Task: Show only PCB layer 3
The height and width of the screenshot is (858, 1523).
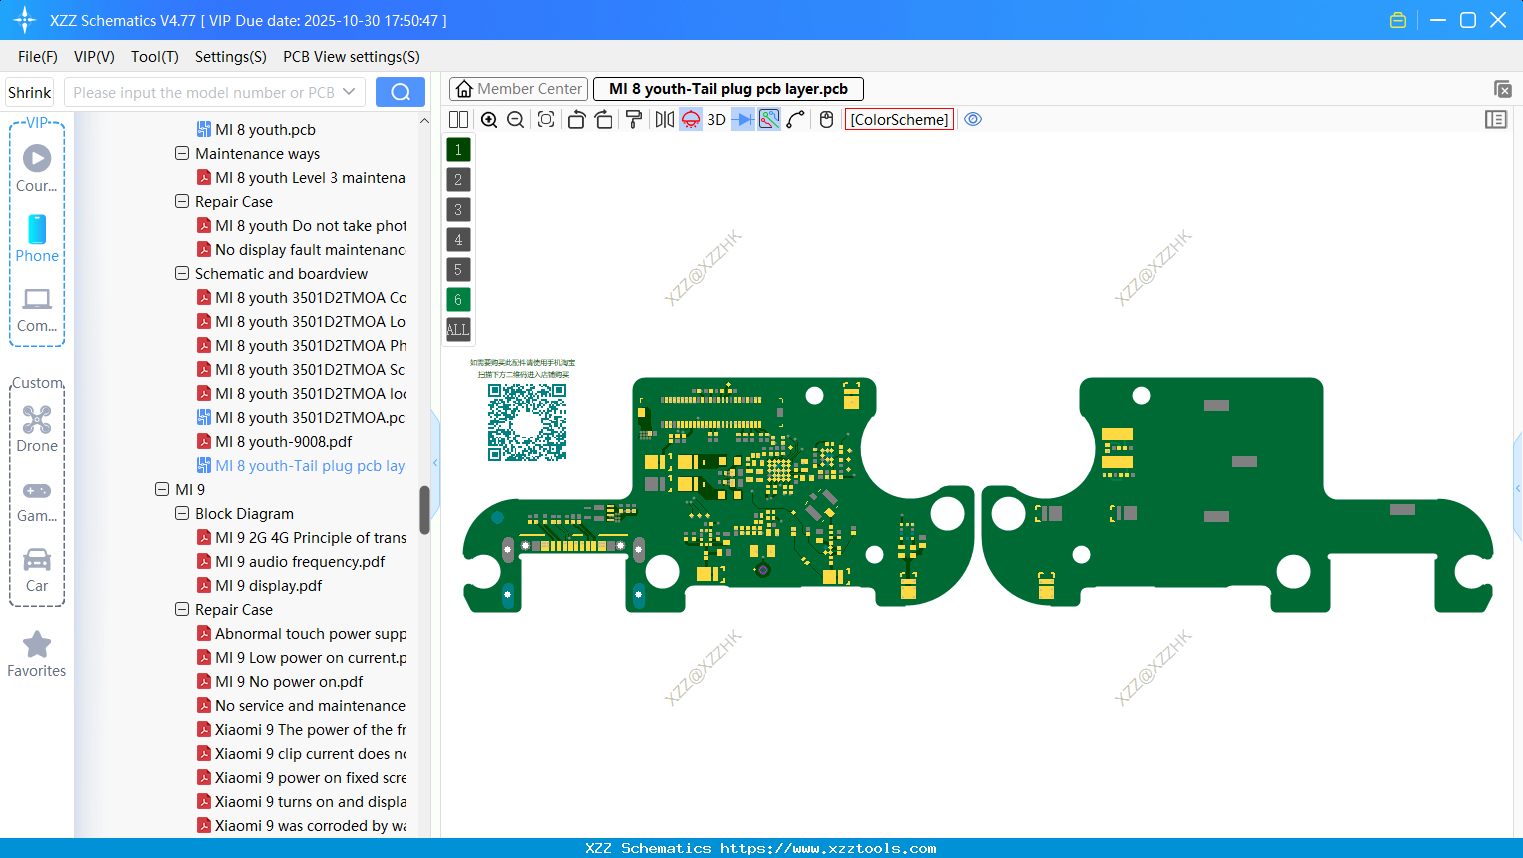Action: tap(458, 209)
